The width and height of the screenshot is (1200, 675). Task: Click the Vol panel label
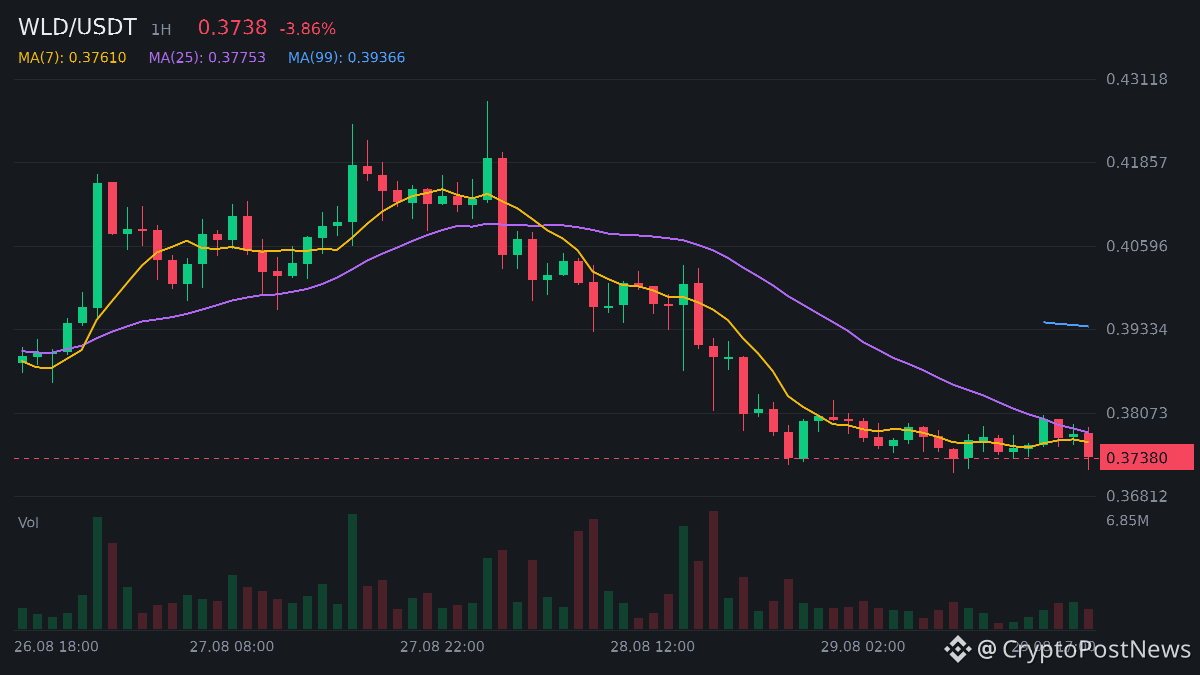click(28, 523)
